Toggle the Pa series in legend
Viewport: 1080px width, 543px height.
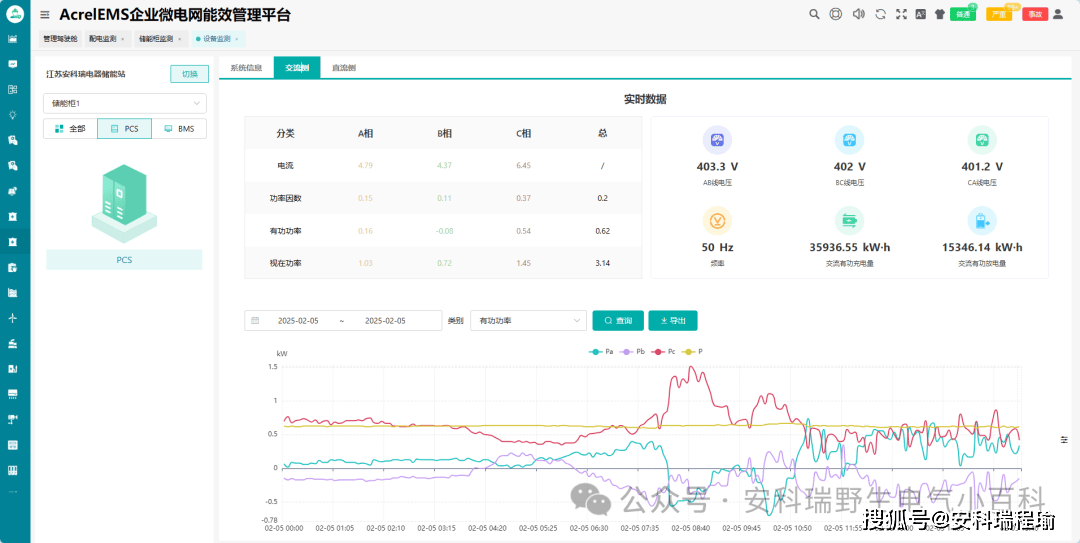pos(601,351)
